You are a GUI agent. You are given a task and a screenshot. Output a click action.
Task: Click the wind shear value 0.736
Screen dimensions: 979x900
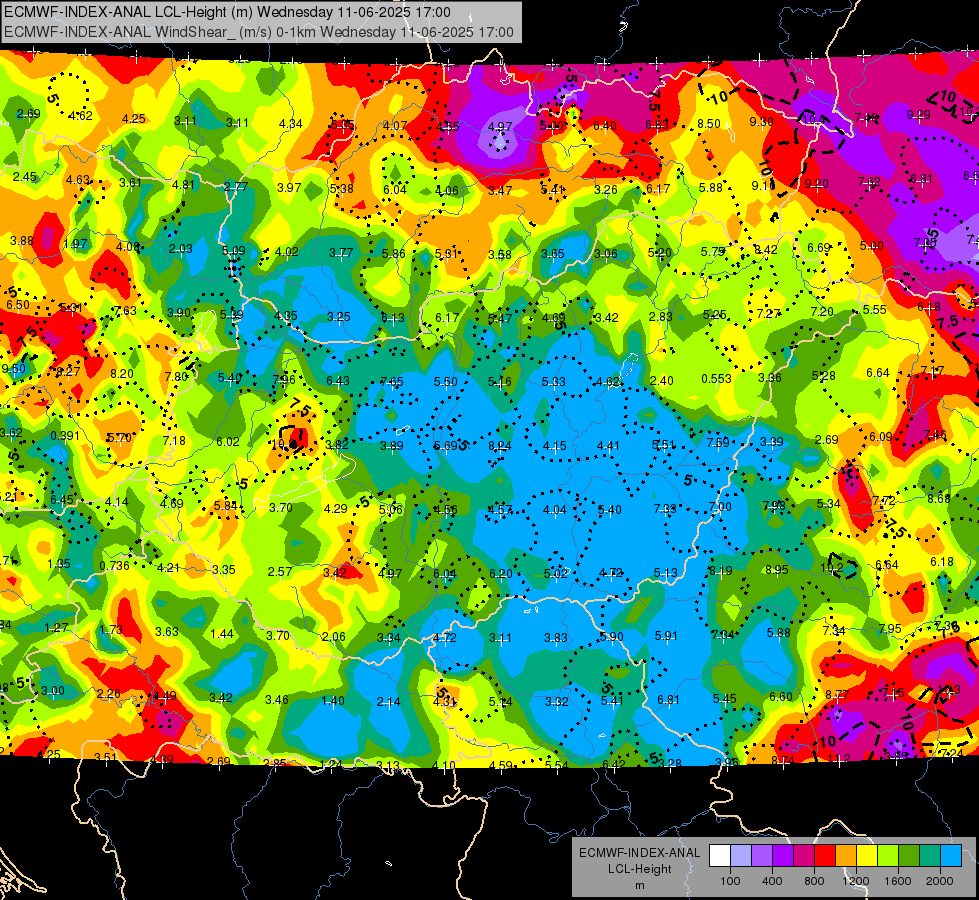[114, 566]
